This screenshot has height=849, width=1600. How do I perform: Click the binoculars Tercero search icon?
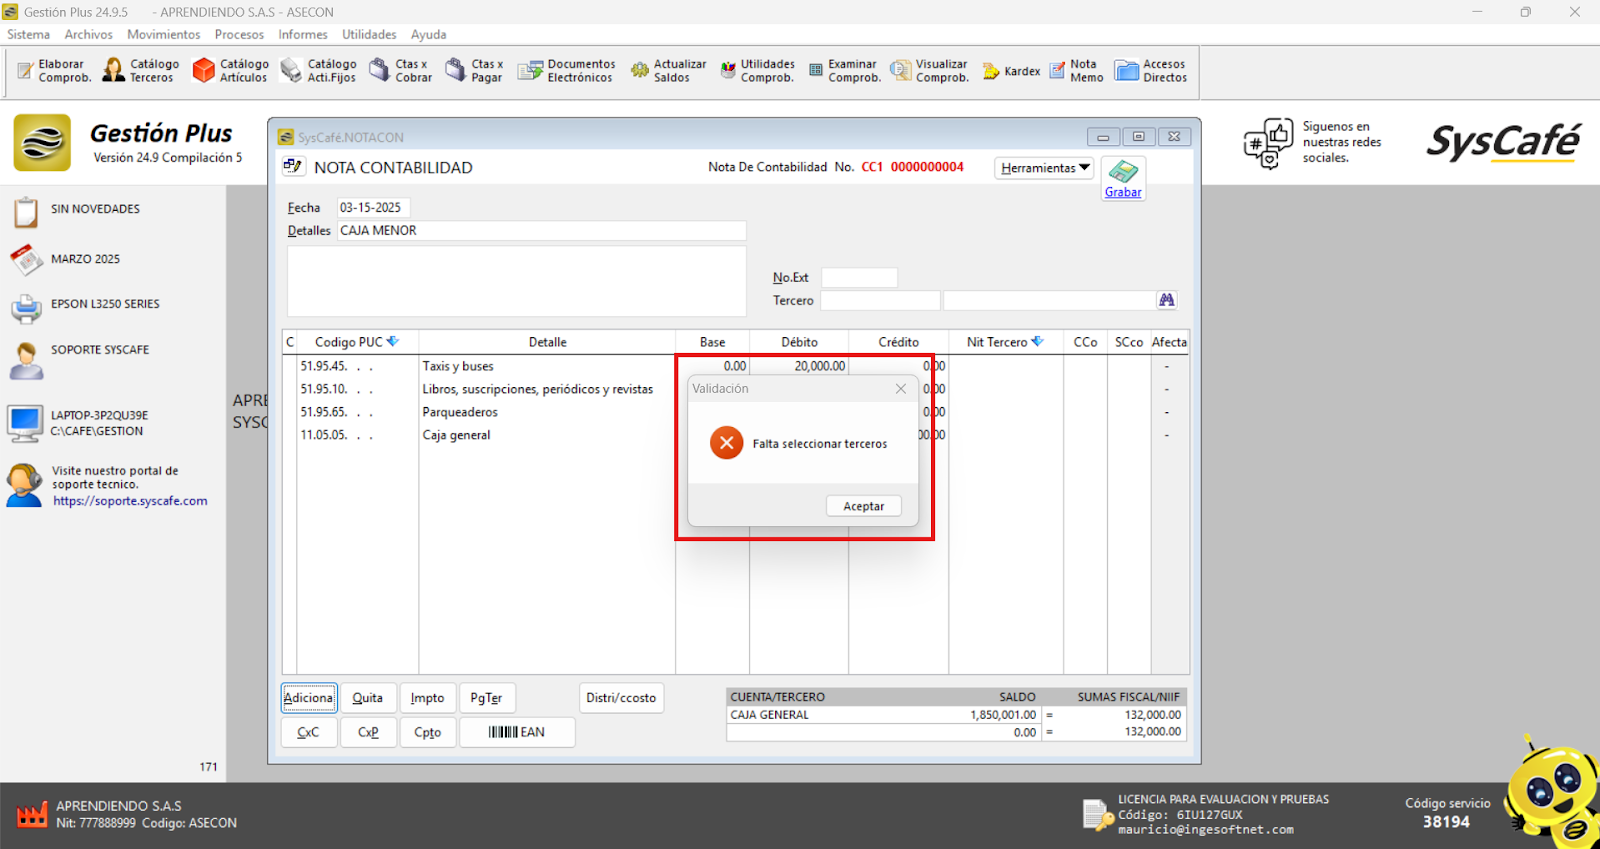(1166, 300)
